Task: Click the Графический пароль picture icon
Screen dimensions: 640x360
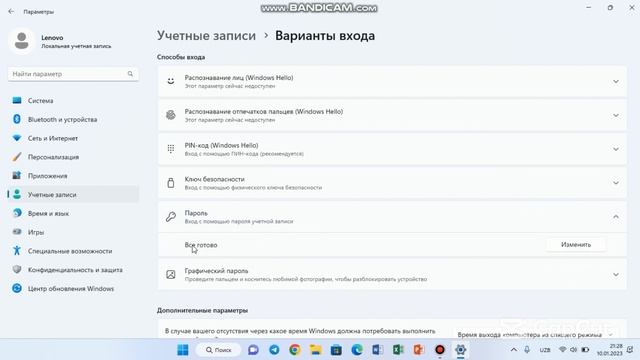Action: 171,274
